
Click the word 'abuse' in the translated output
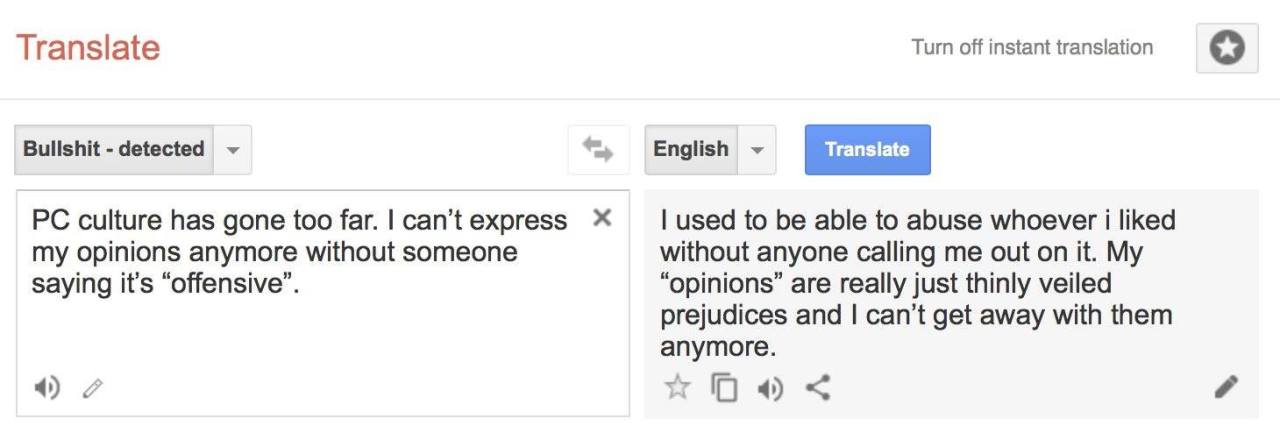(x=885, y=220)
